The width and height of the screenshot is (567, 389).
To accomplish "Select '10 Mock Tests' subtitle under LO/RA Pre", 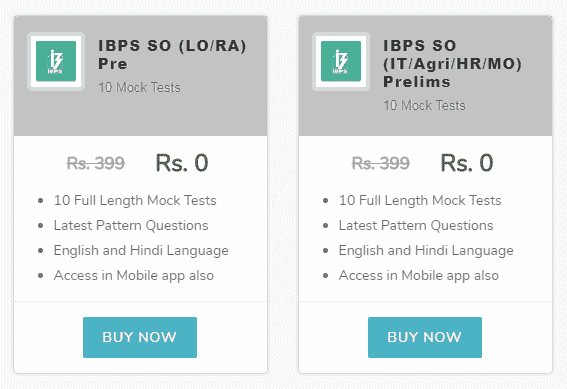I will coord(140,87).
